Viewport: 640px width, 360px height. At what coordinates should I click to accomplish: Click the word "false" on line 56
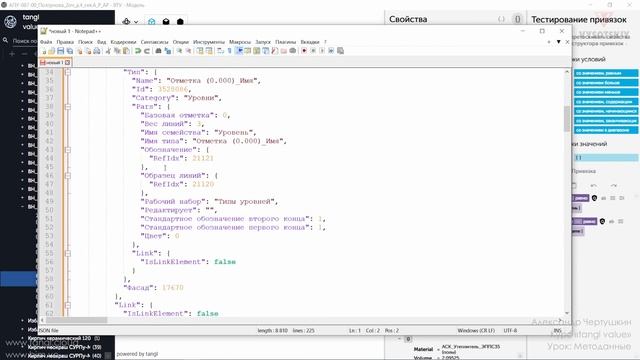(x=225, y=262)
